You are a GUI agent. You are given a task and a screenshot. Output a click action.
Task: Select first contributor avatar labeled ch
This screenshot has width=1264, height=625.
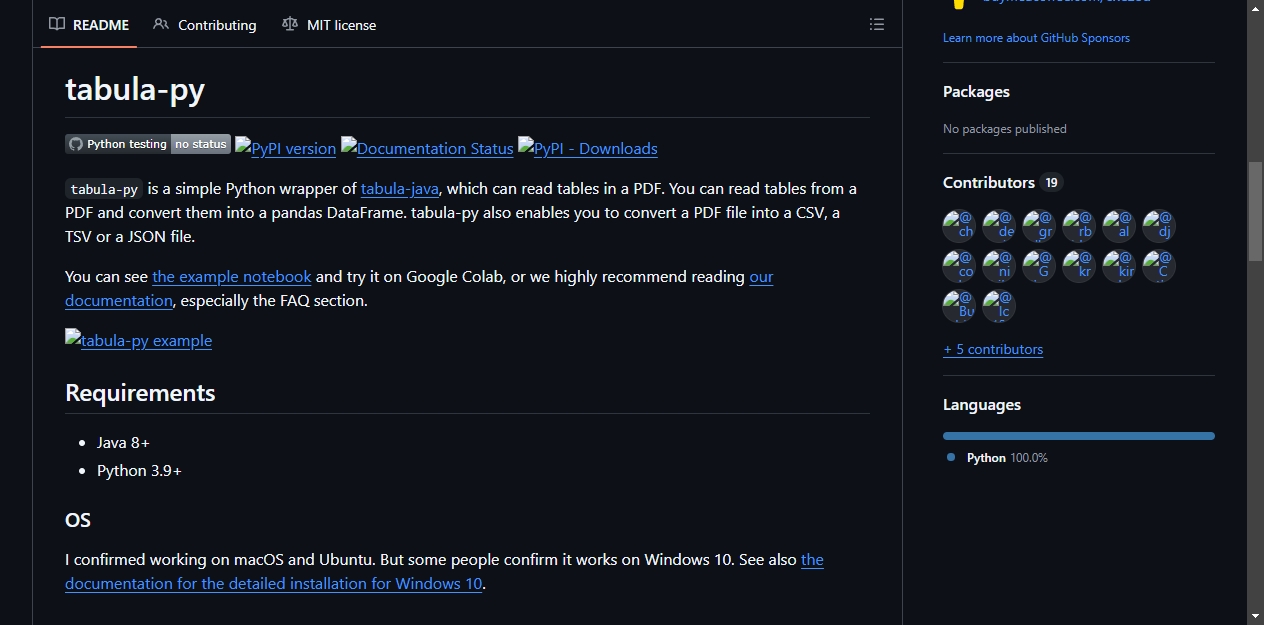[x=959, y=226]
